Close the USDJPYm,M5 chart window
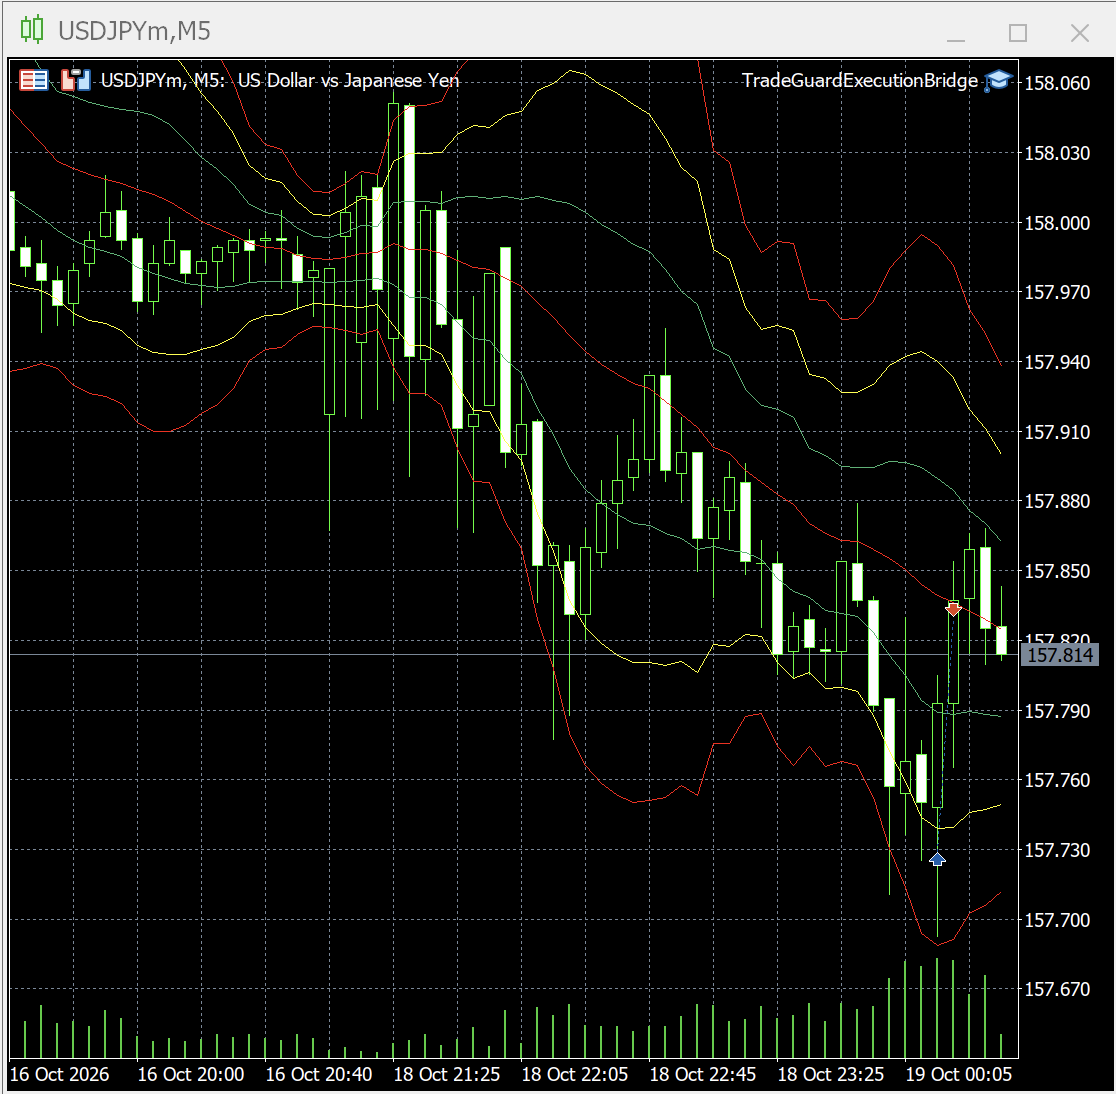 point(1080,33)
